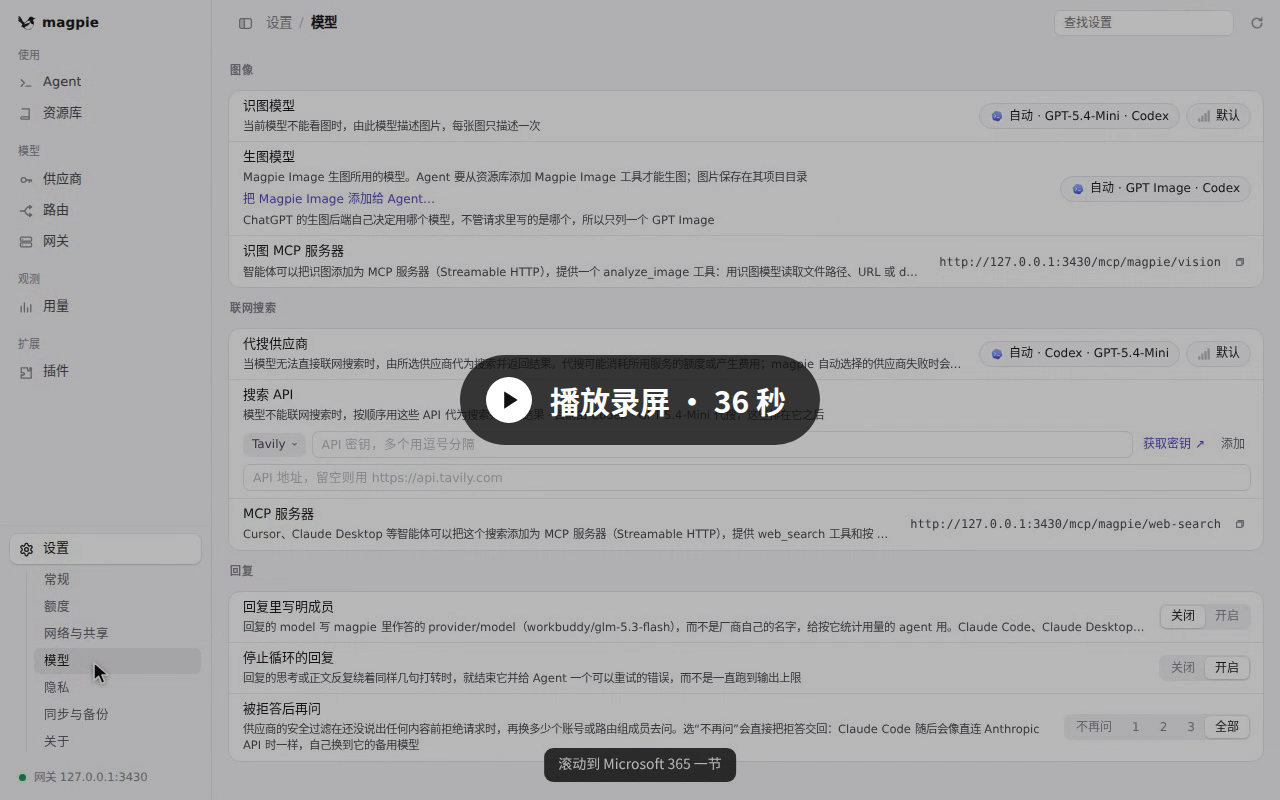This screenshot has height=800, width=1280.
Task: Click the 添加 button for search API
Action: pyautogui.click(x=1232, y=444)
